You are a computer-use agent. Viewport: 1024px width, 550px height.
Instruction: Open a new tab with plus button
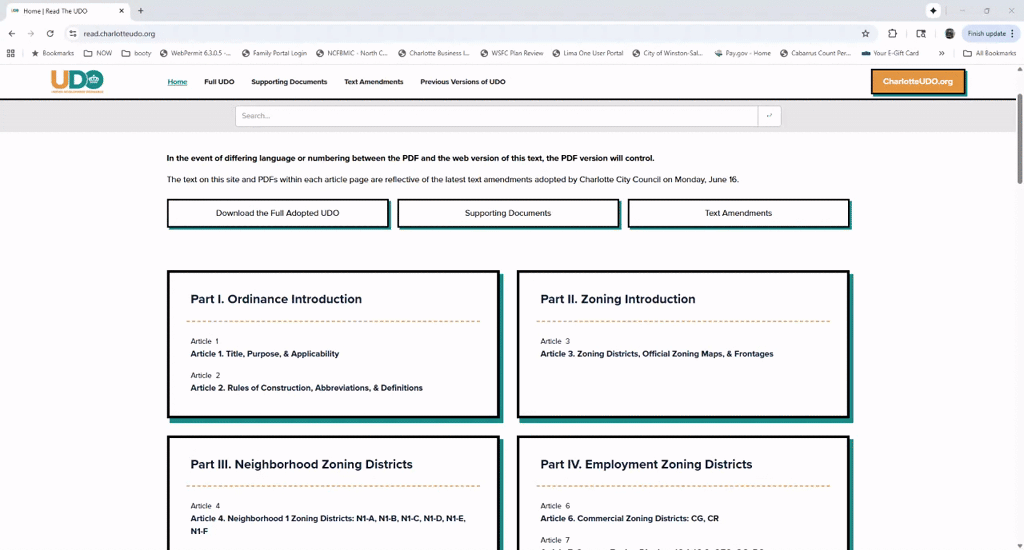click(x=140, y=11)
